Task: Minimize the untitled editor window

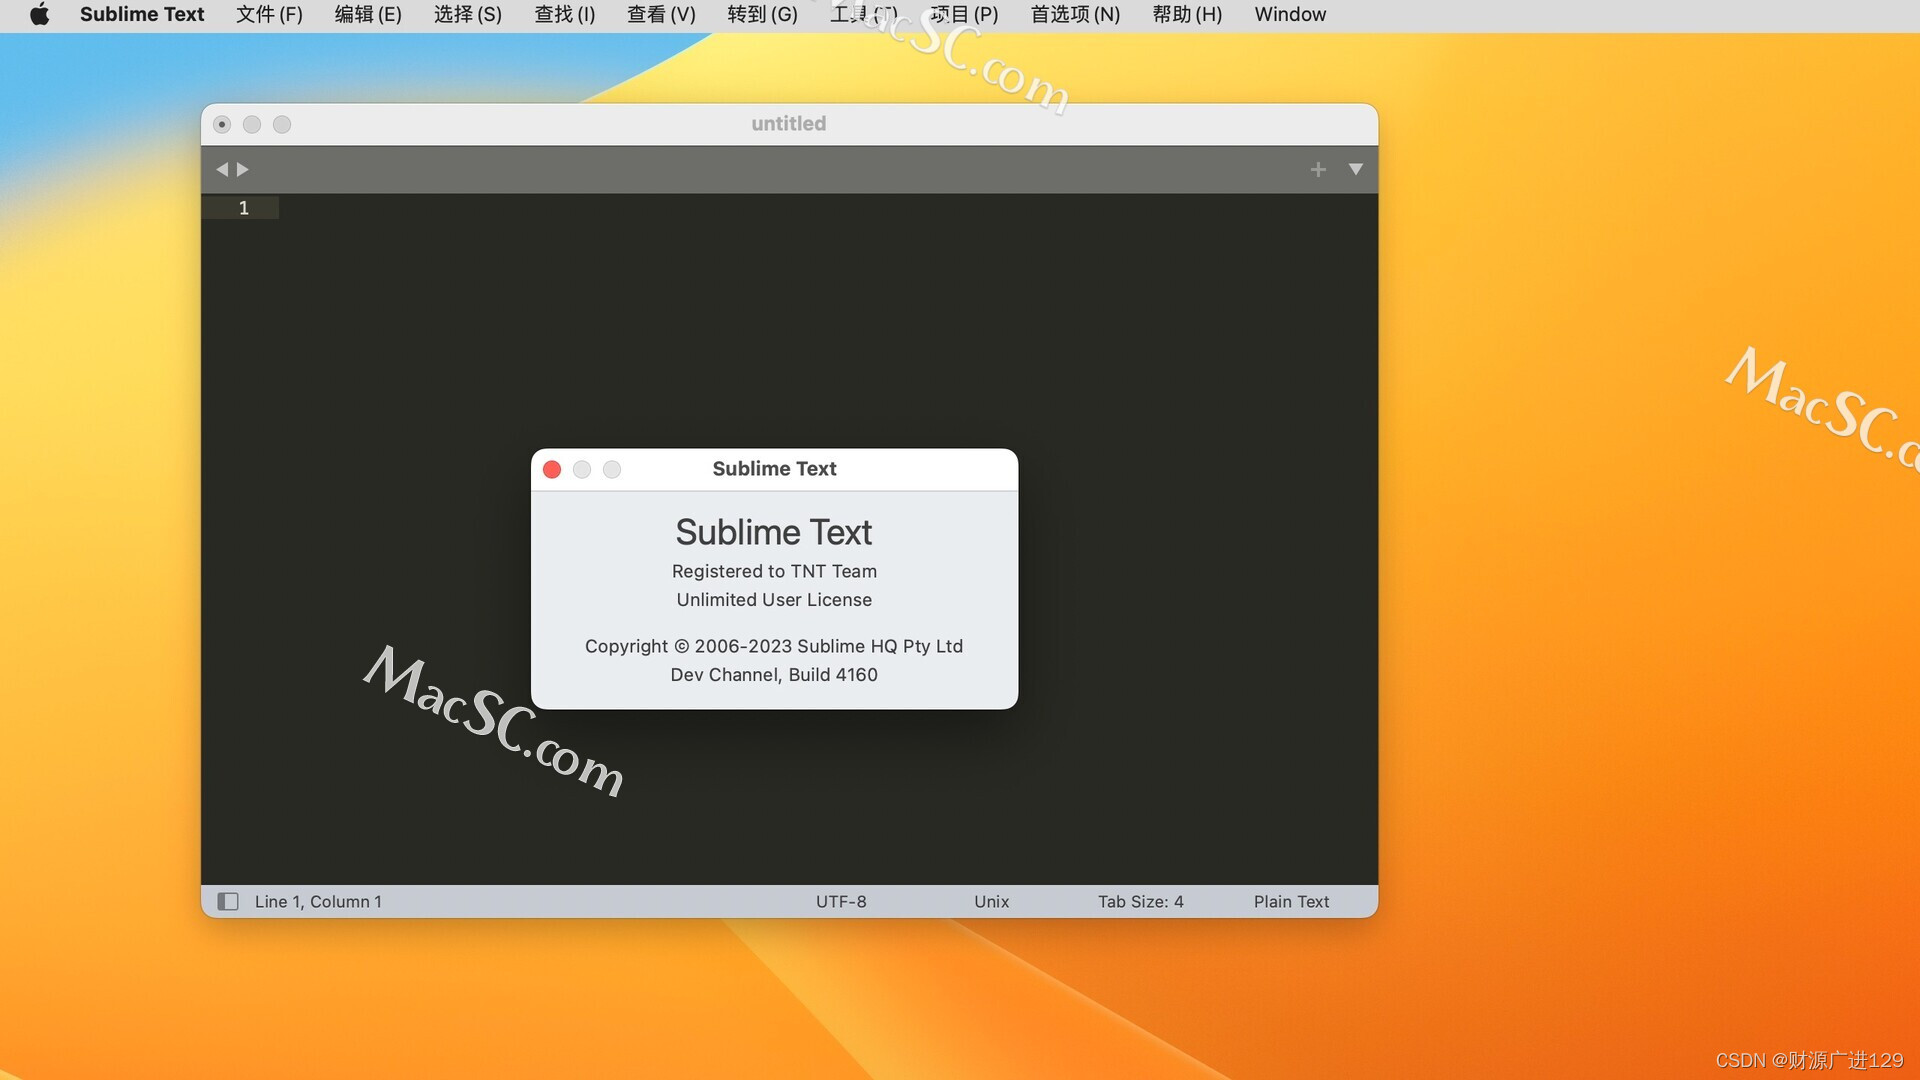Action: [252, 124]
